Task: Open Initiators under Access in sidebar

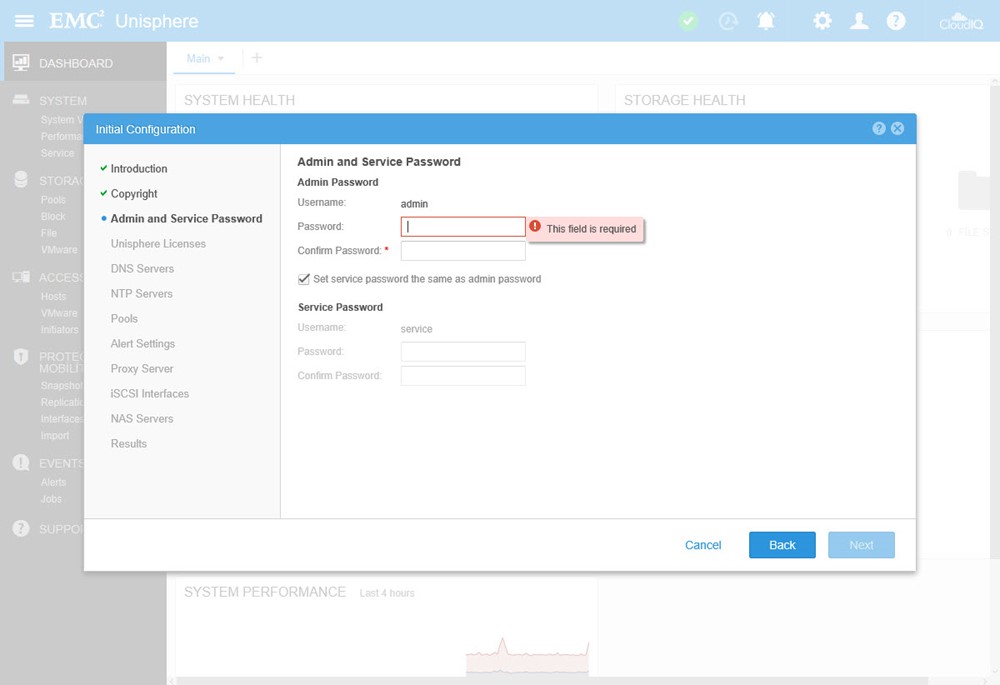Action: (x=60, y=329)
